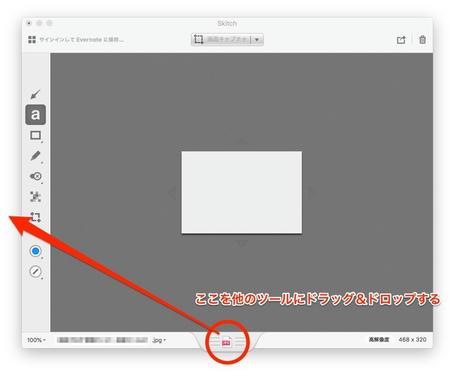Open the 100% zoom dropdown
The width and height of the screenshot is (450, 374).
point(36,340)
